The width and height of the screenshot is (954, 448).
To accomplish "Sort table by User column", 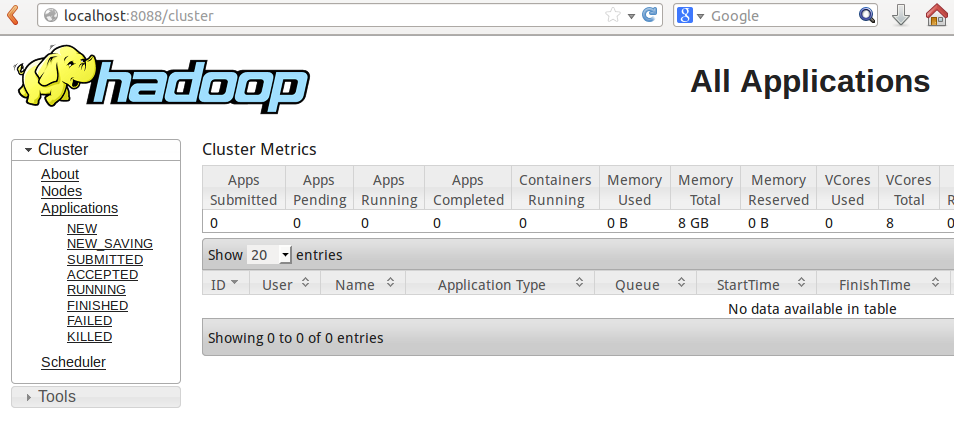I will point(285,284).
